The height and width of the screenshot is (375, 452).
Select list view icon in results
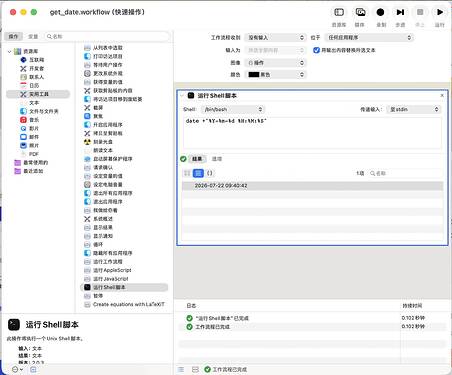coord(198,173)
